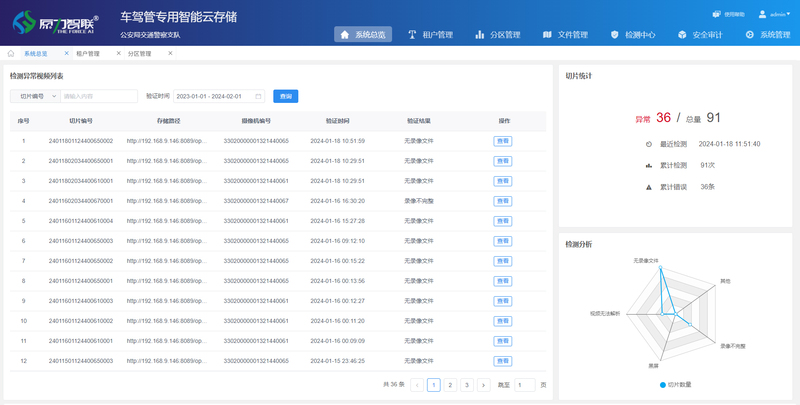Go to previous page arrow

click(x=417, y=385)
